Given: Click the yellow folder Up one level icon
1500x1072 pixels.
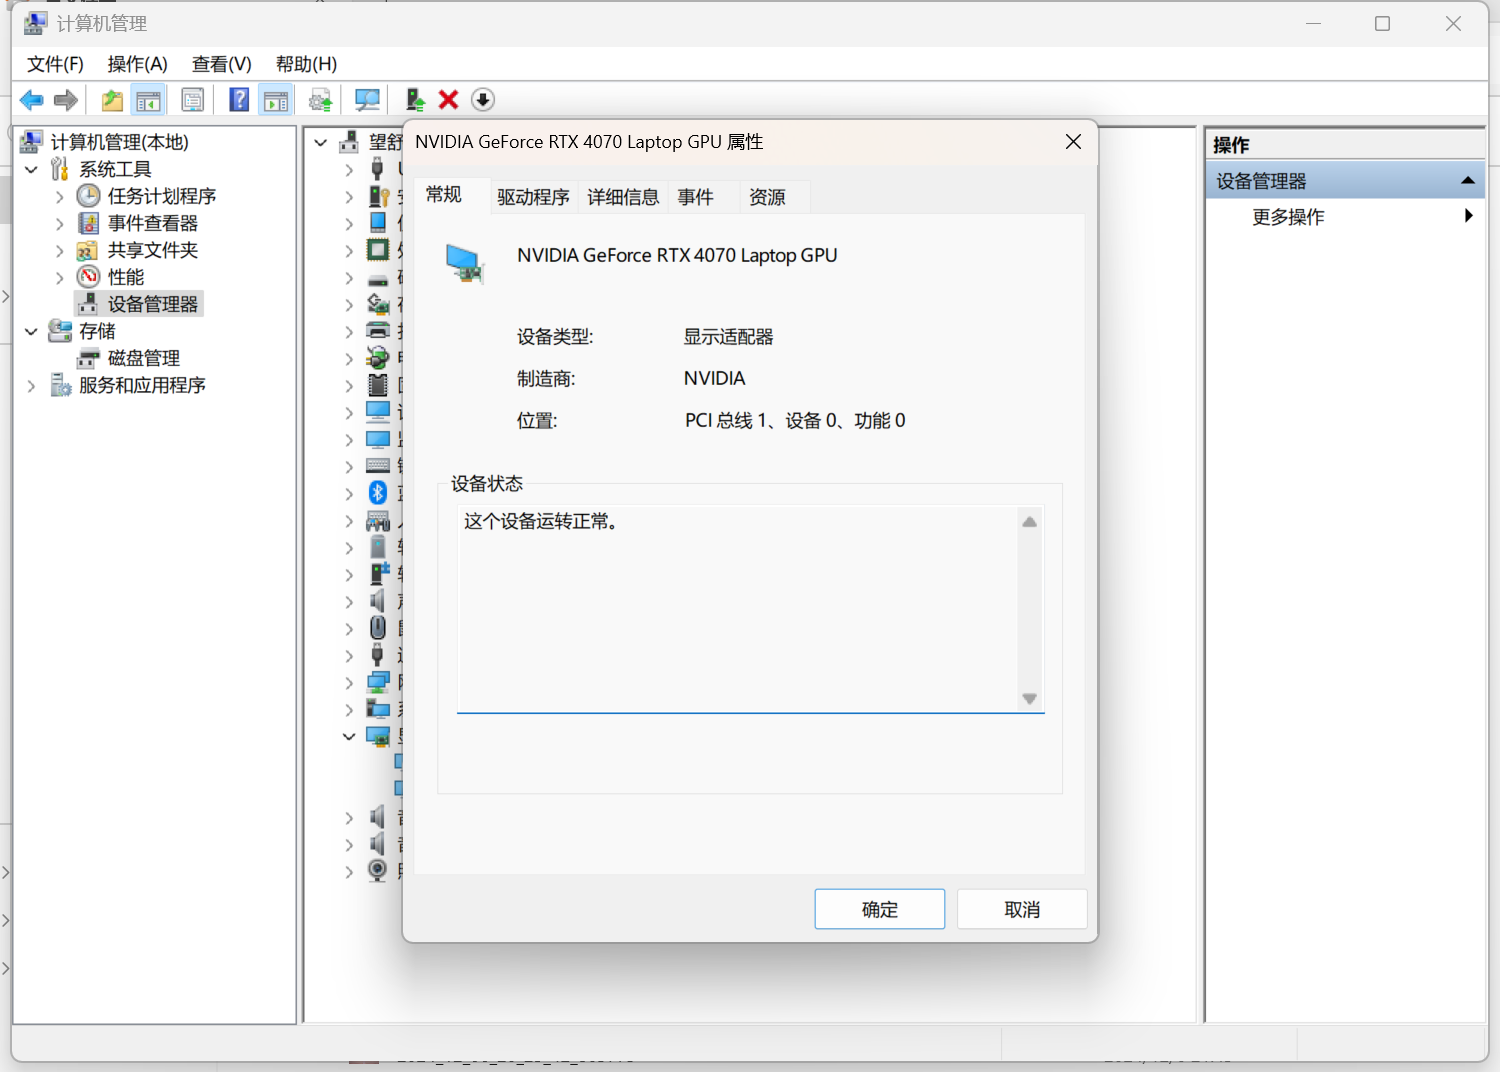Looking at the screenshot, I should coord(112,100).
